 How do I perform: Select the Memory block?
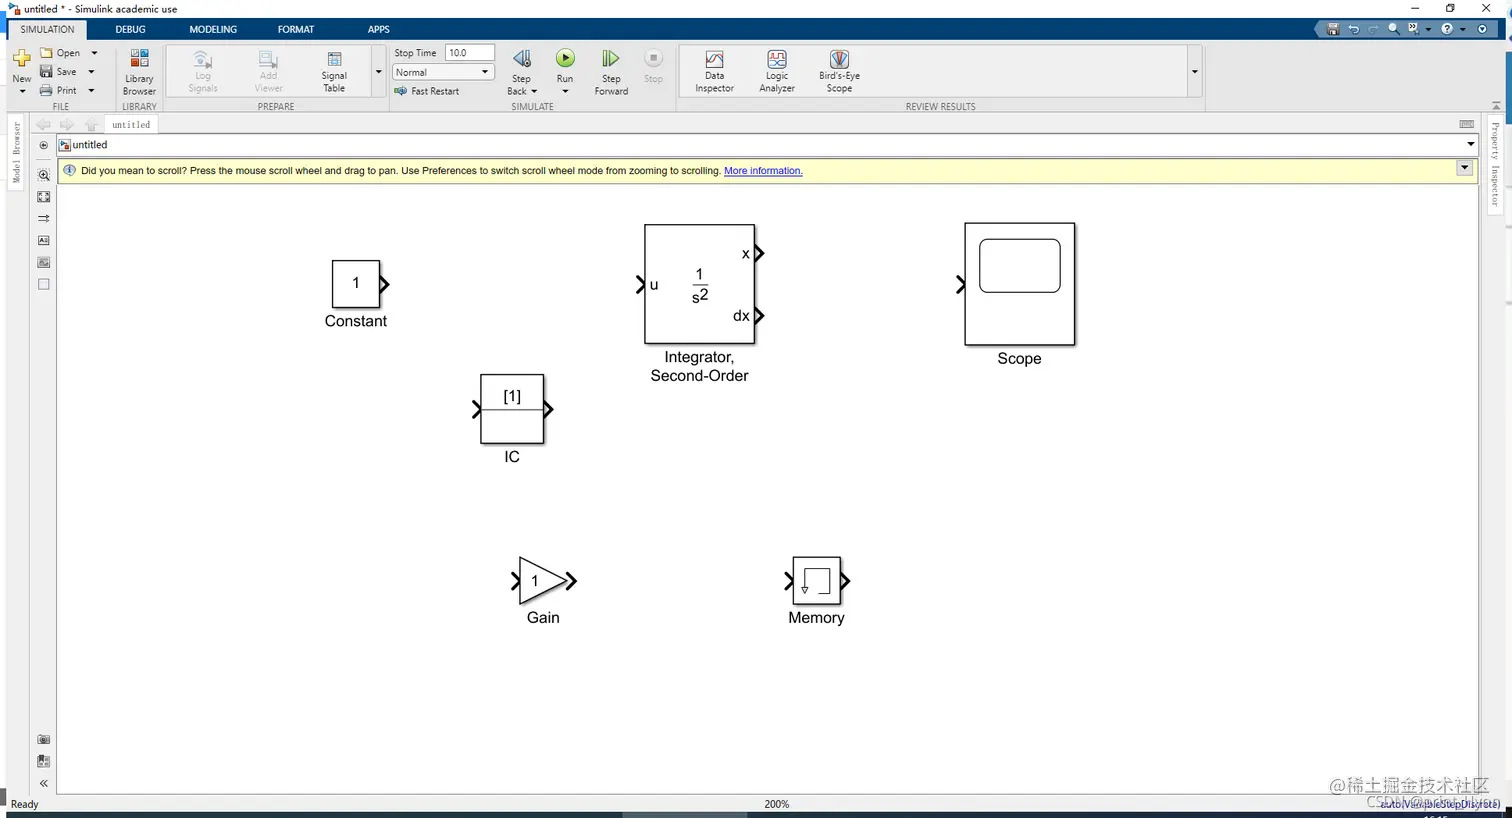coord(816,581)
